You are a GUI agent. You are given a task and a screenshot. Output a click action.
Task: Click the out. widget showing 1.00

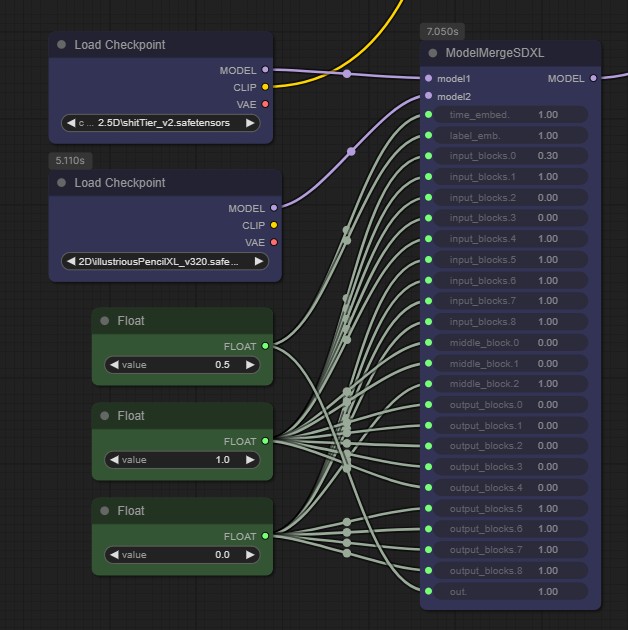tap(511, 591)
